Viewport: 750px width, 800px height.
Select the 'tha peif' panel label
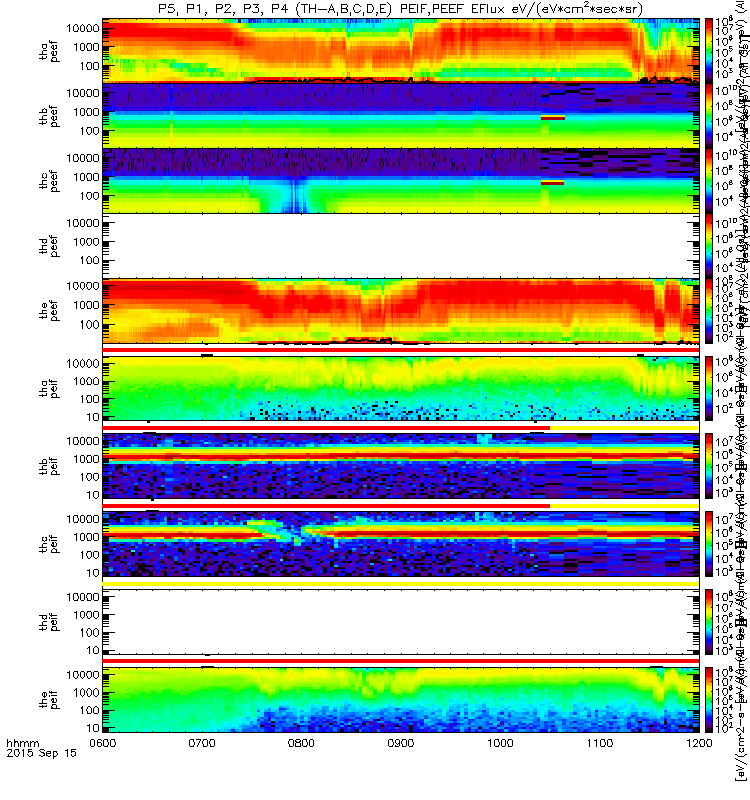coord(49,388)
